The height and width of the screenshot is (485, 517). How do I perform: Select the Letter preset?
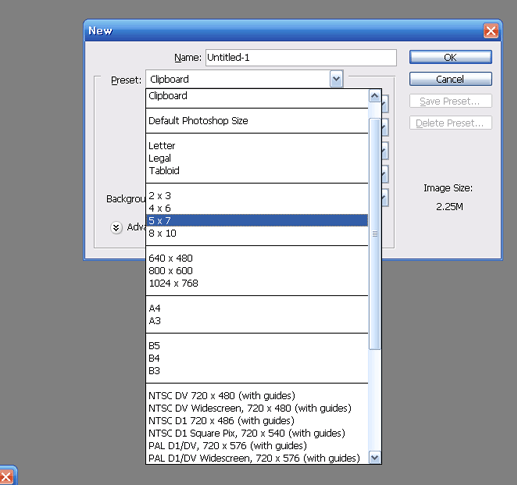pyautogui.click(x=257, y=146)
